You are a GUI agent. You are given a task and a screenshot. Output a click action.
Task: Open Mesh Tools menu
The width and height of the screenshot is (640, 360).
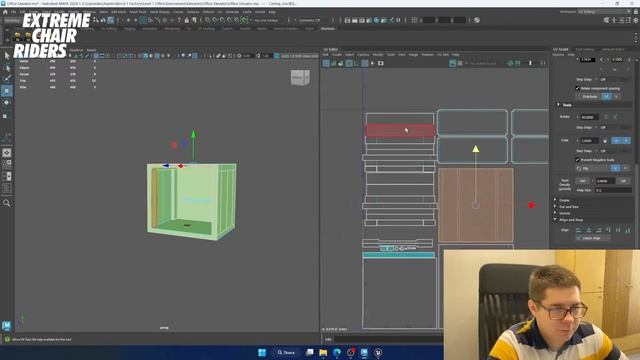tap(138, 12)
